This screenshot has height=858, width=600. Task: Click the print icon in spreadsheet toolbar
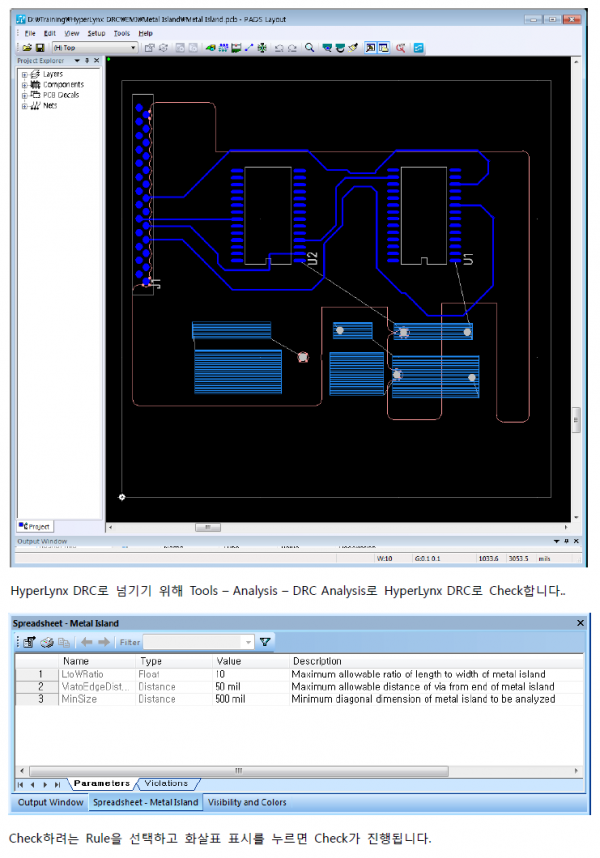click(x=46, y=642)
